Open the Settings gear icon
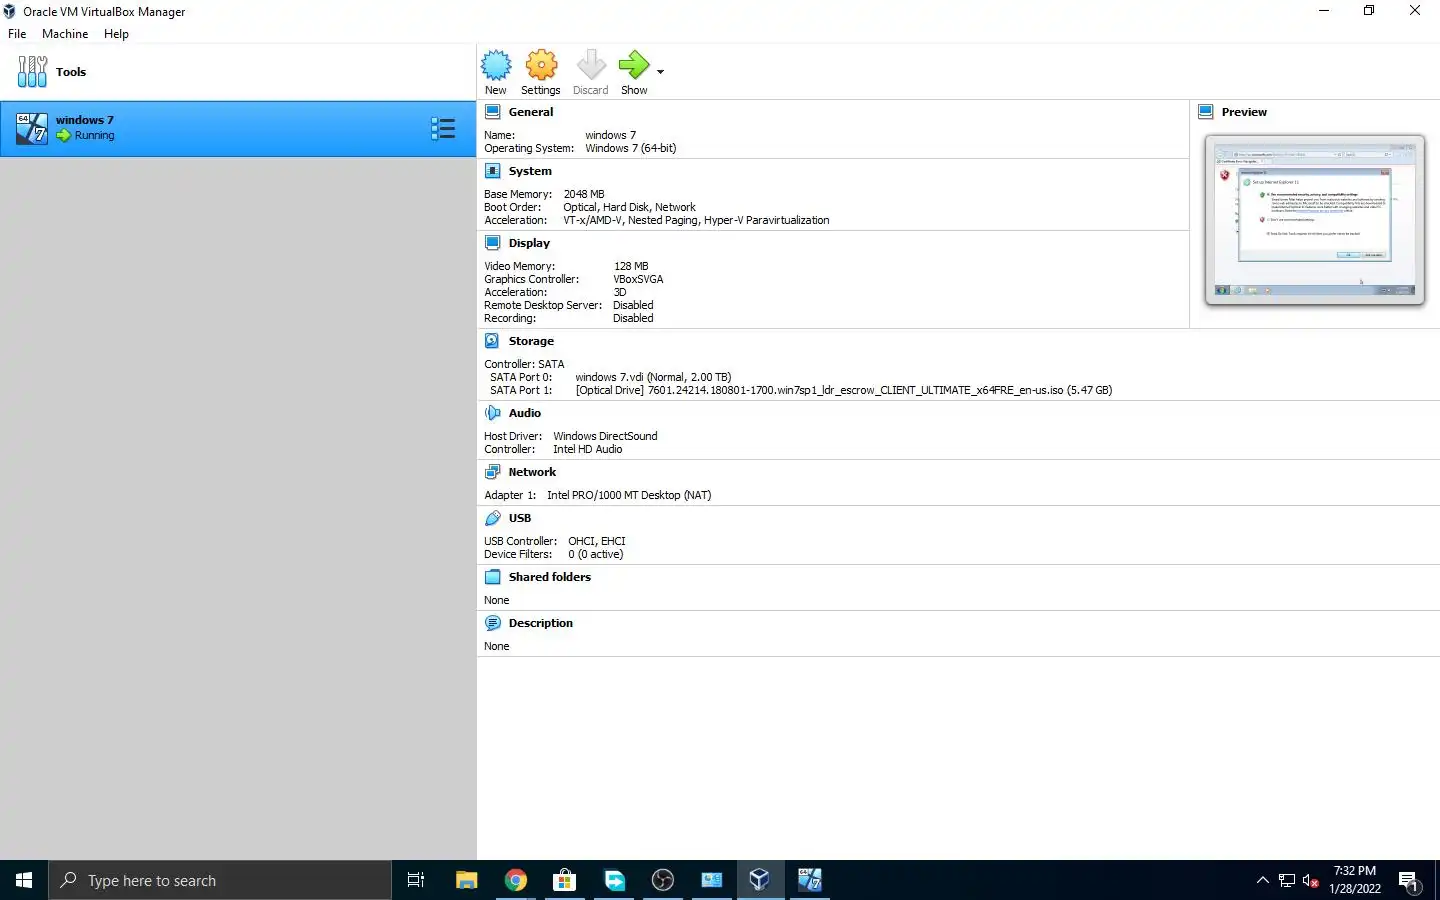Viewport: 1440px width, 900px height. [x=541, y=66]
